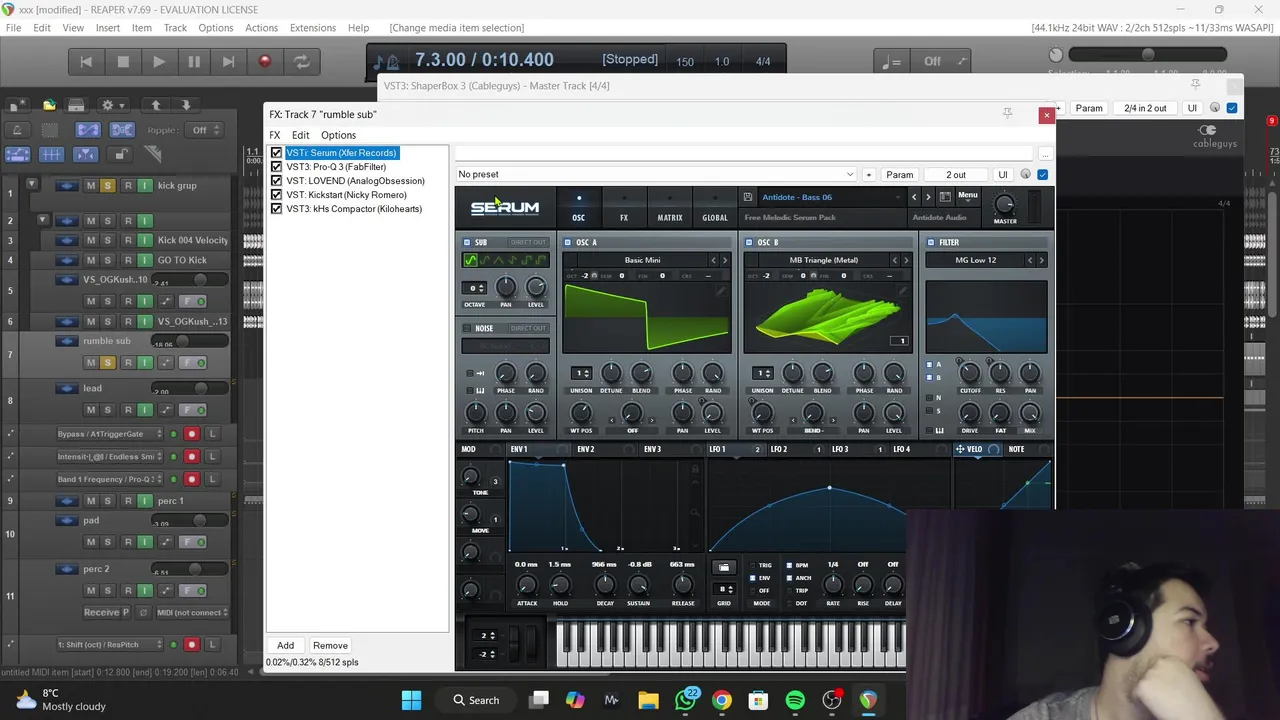
Task: Open project icon with folder in toolbar
Action: coord(49,105)
